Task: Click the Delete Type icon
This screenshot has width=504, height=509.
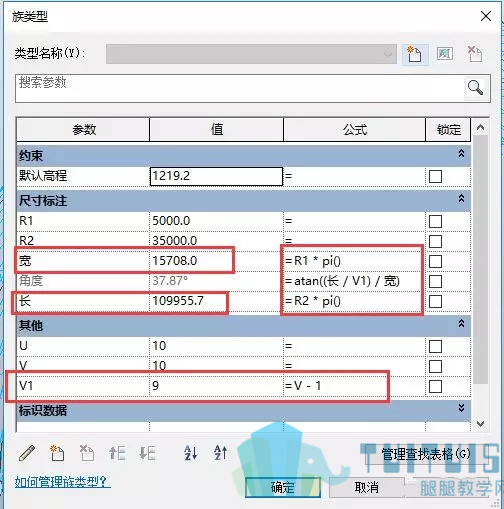Action: pos(475,54)
